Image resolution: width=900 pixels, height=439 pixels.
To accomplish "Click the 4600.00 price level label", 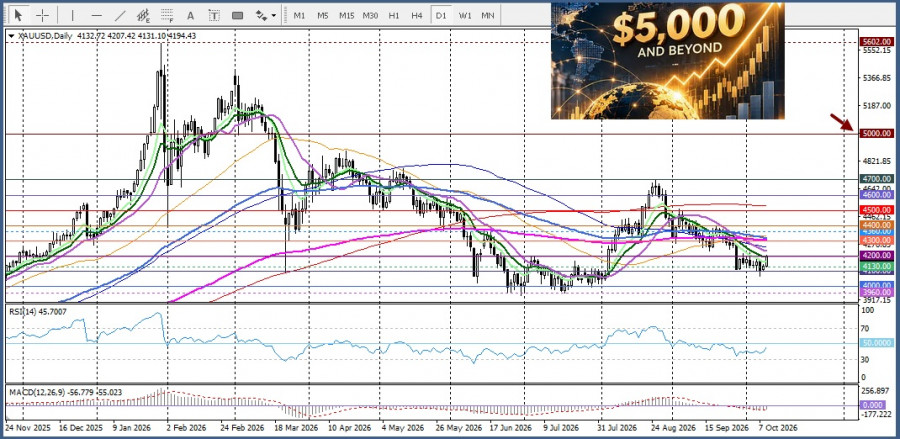I will click(876, 195).
